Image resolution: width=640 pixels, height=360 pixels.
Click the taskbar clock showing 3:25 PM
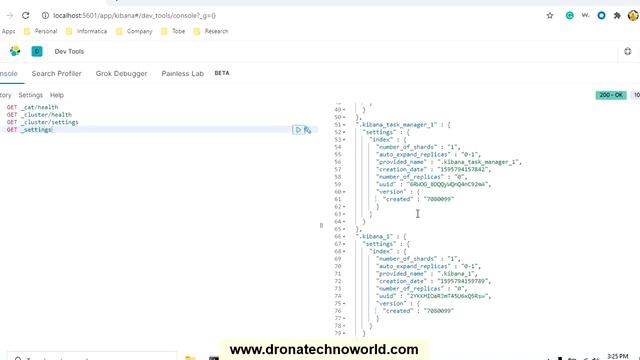coord(618,357)
